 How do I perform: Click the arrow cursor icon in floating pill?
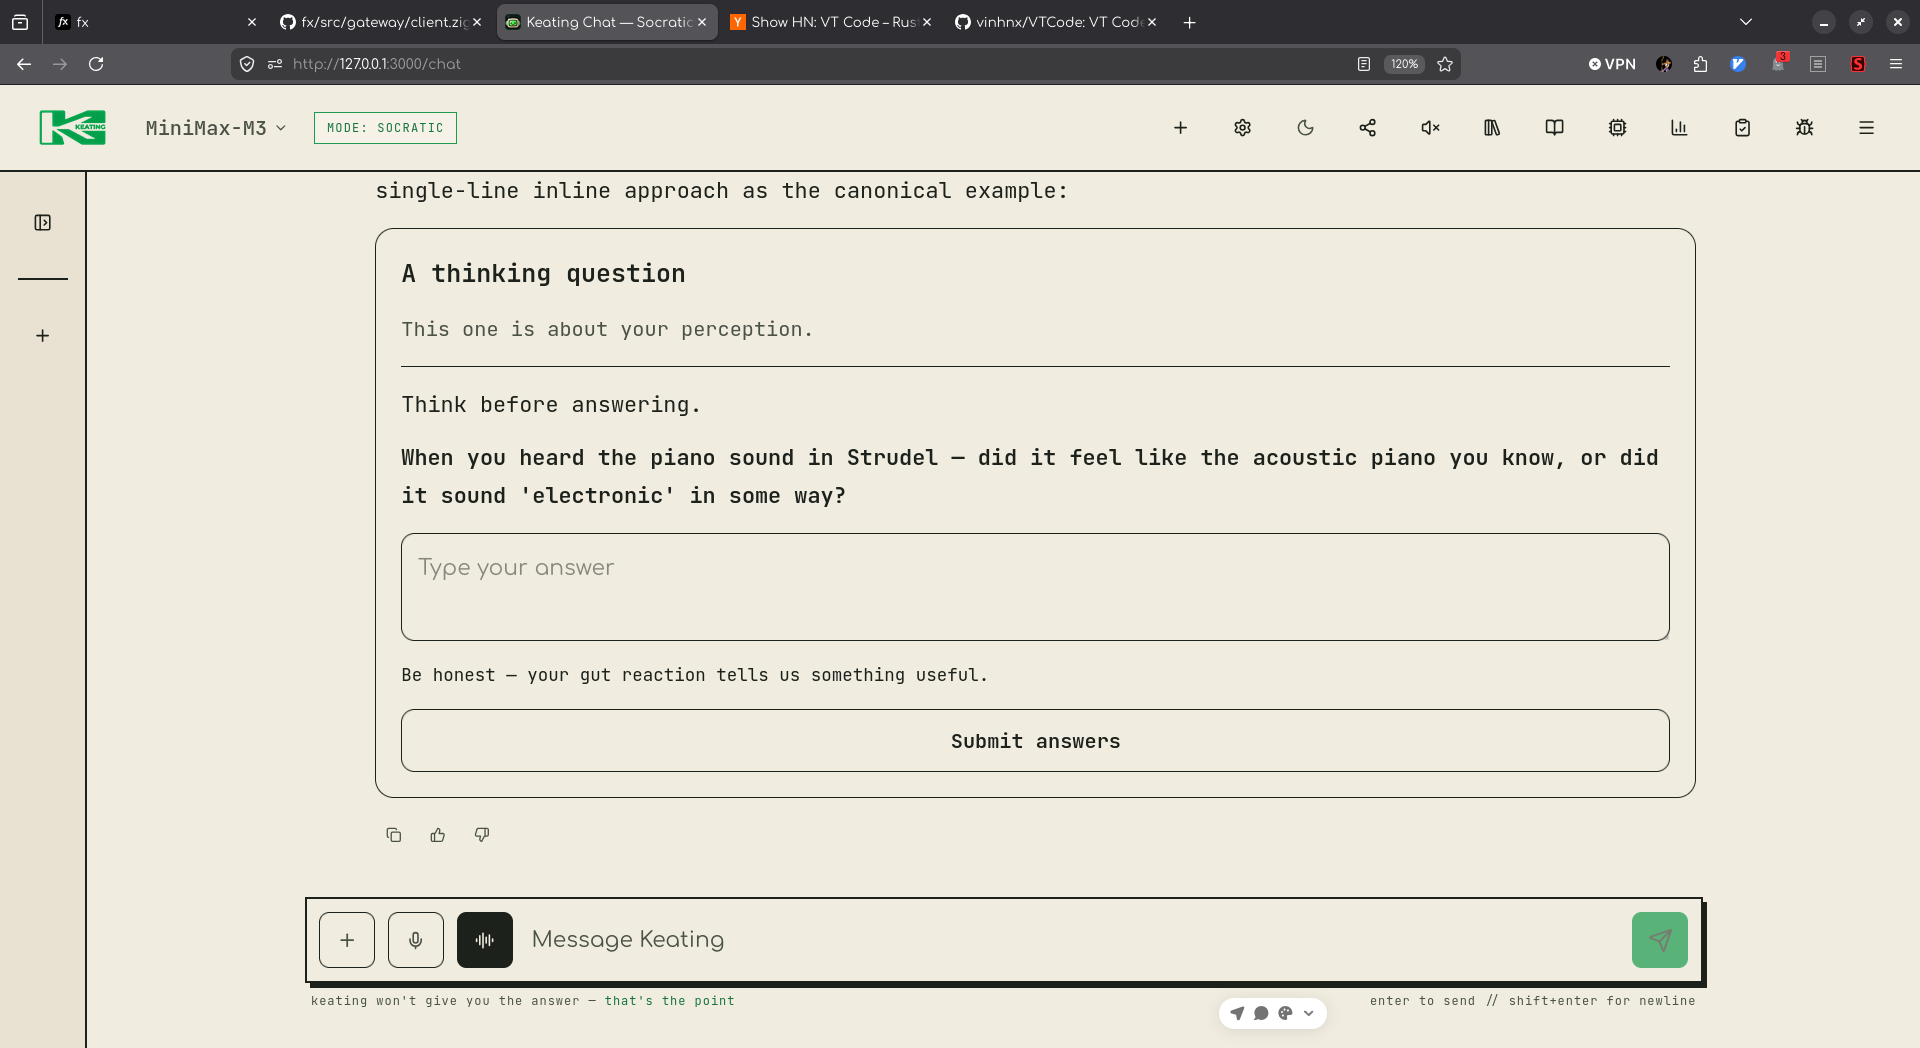pyautogui.click(x=1237, y=1013)
